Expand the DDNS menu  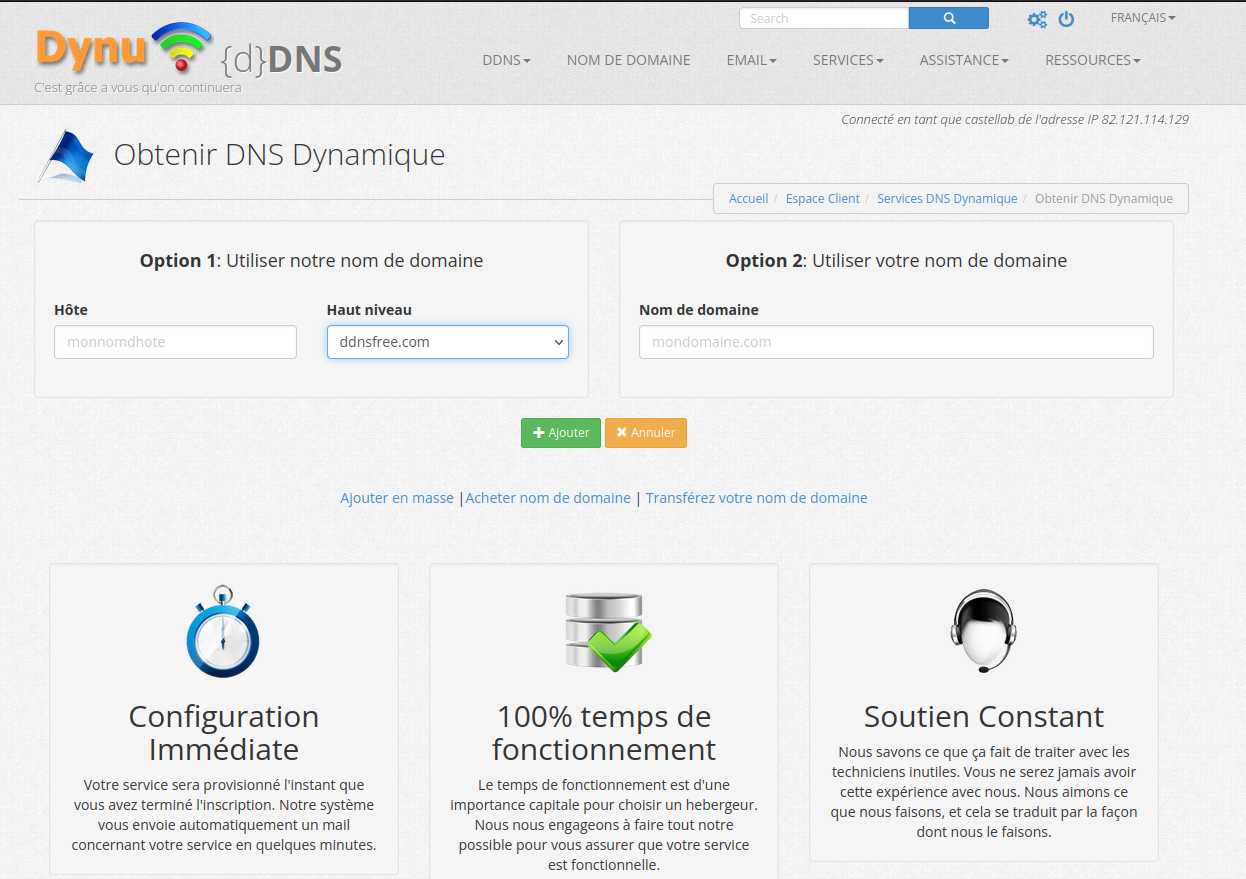point(506,60)
